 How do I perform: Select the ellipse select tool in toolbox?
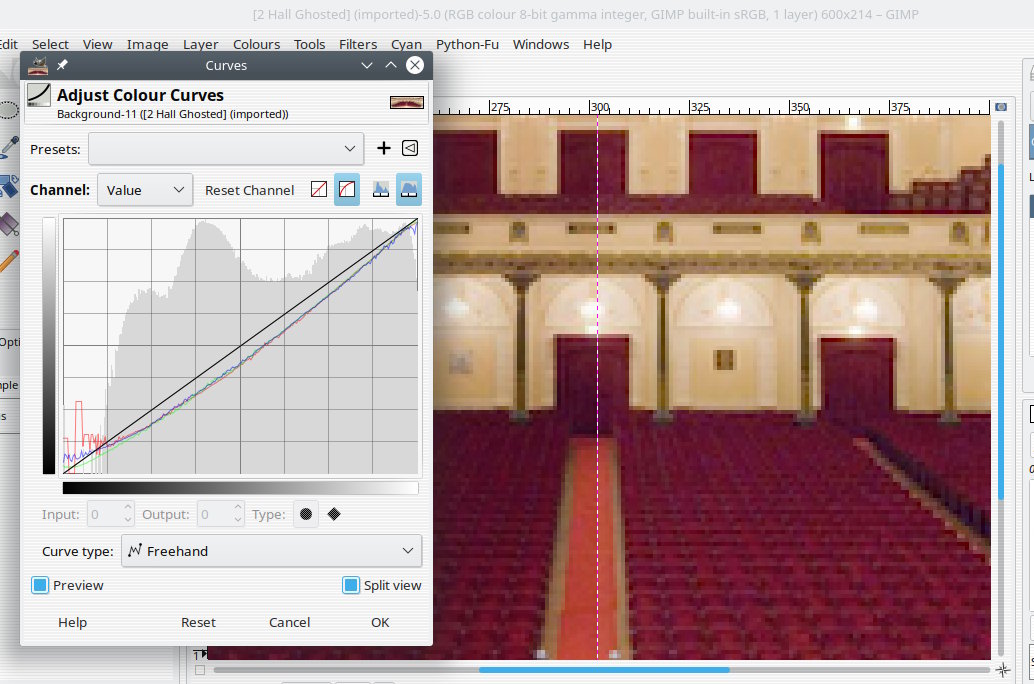pos(8,109)
